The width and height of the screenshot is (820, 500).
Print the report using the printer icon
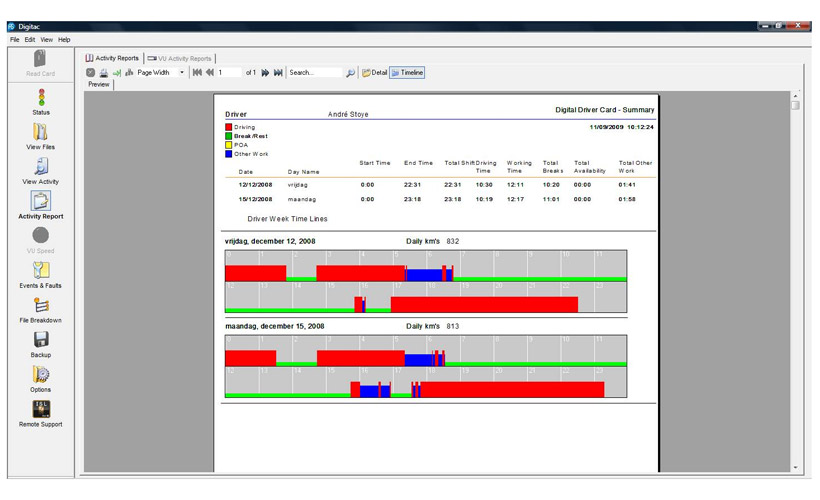(x=103, y=73)
